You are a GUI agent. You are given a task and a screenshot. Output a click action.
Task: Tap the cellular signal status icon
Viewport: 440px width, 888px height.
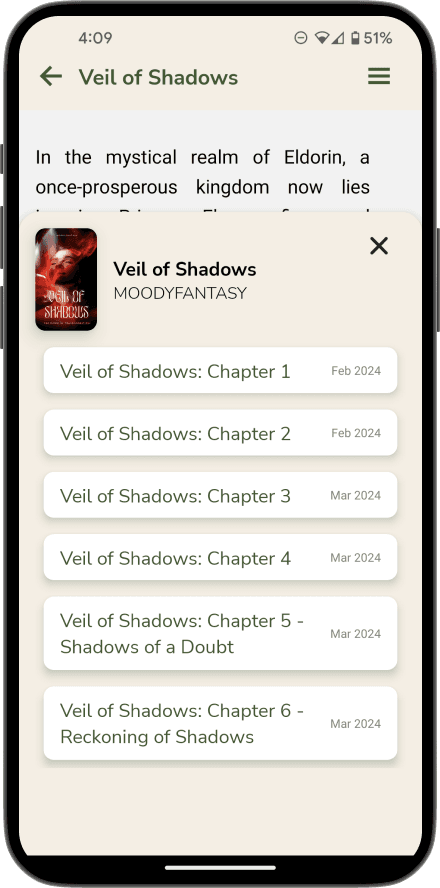coord(338,39)
